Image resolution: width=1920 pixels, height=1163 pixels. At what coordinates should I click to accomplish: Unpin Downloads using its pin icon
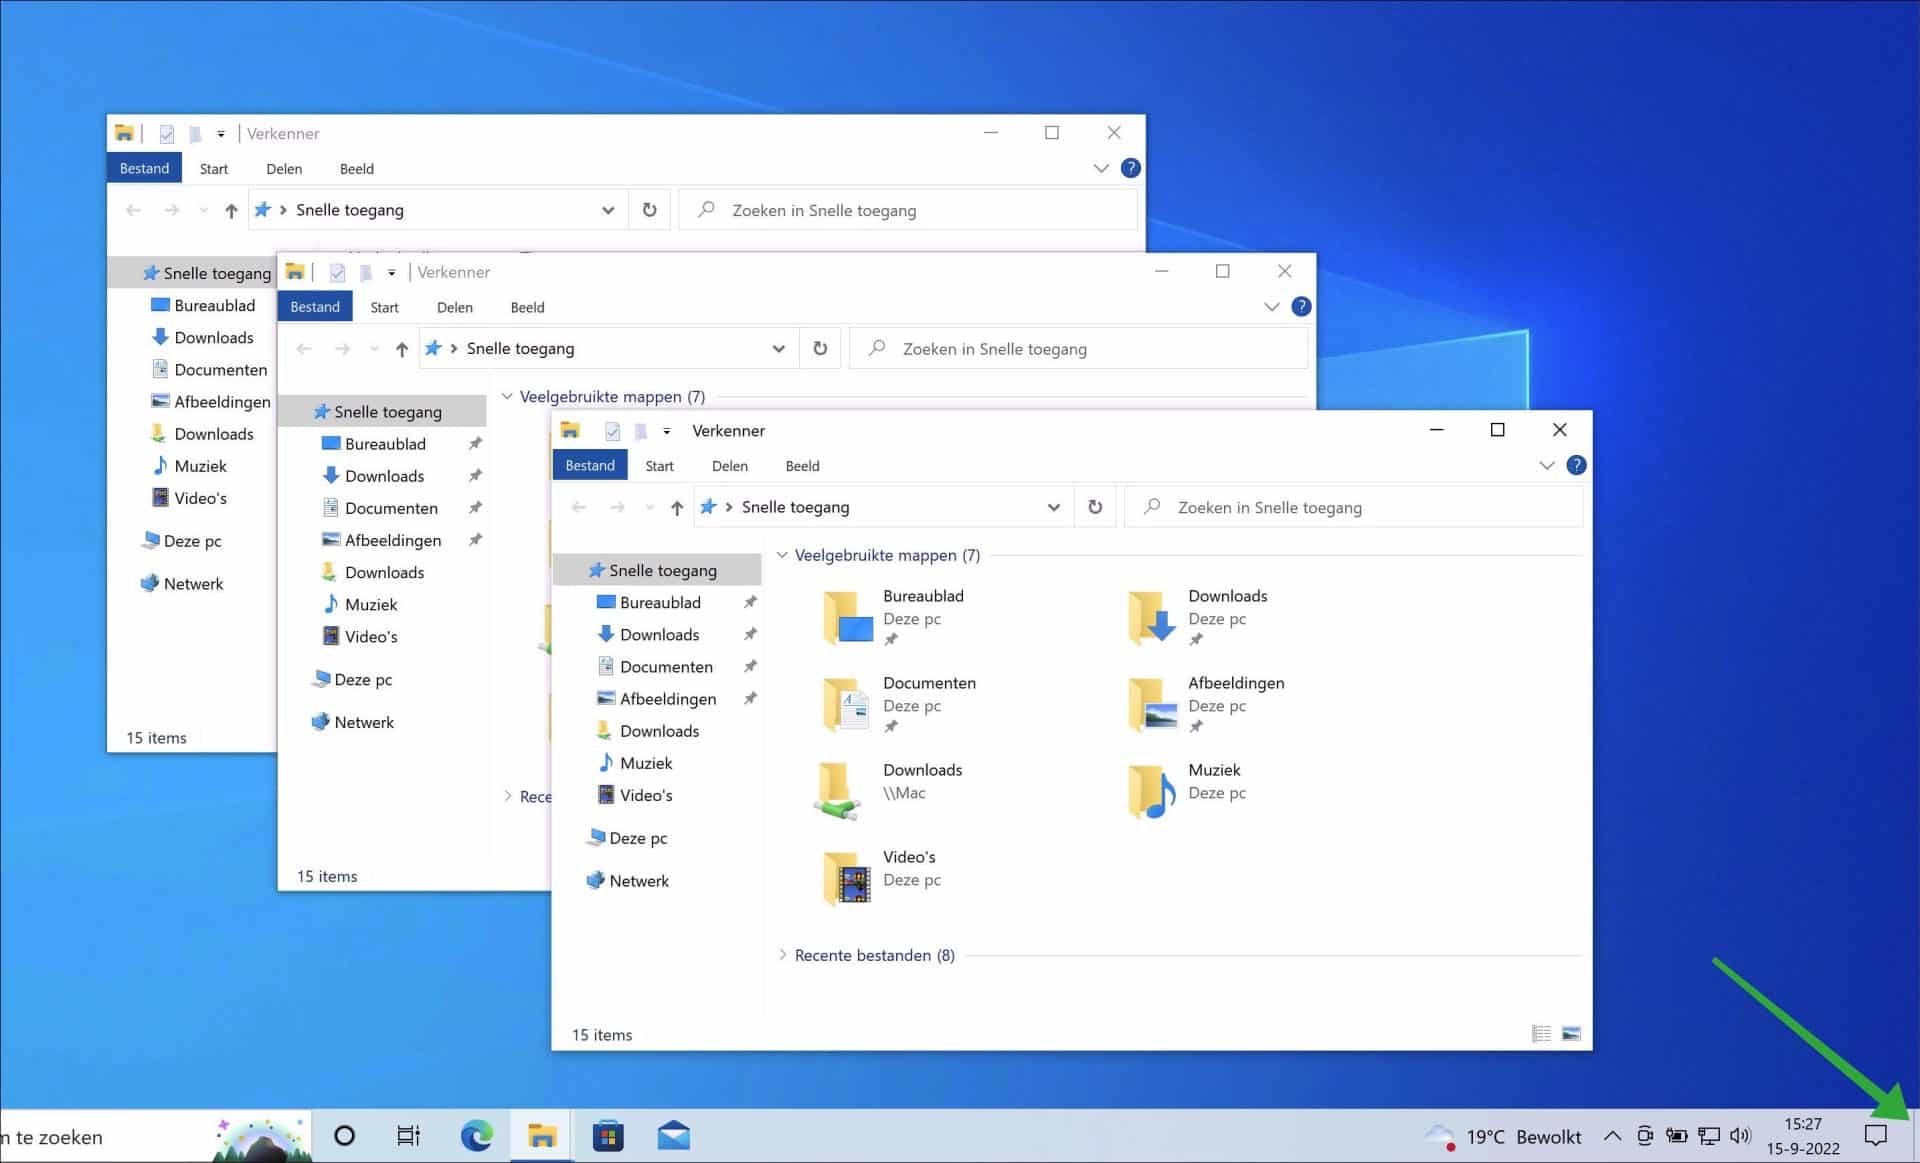[750, 634]
